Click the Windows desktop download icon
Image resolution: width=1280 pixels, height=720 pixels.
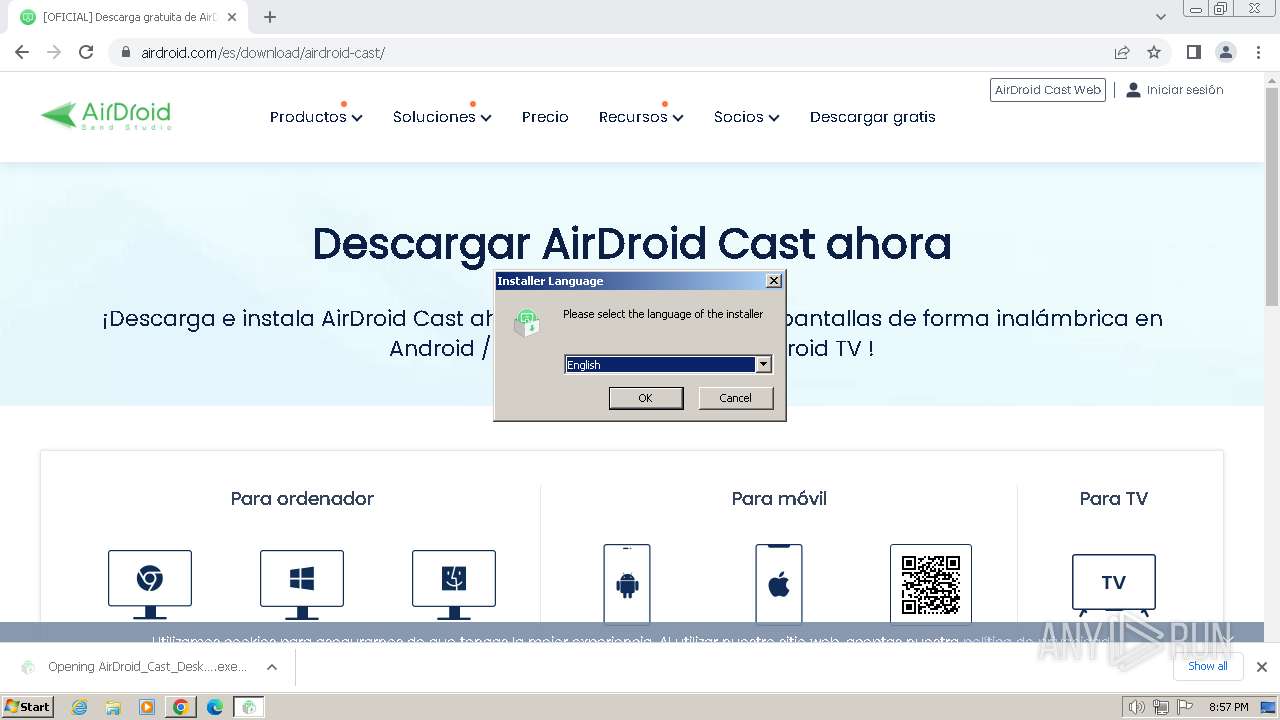tap(302, 584)
